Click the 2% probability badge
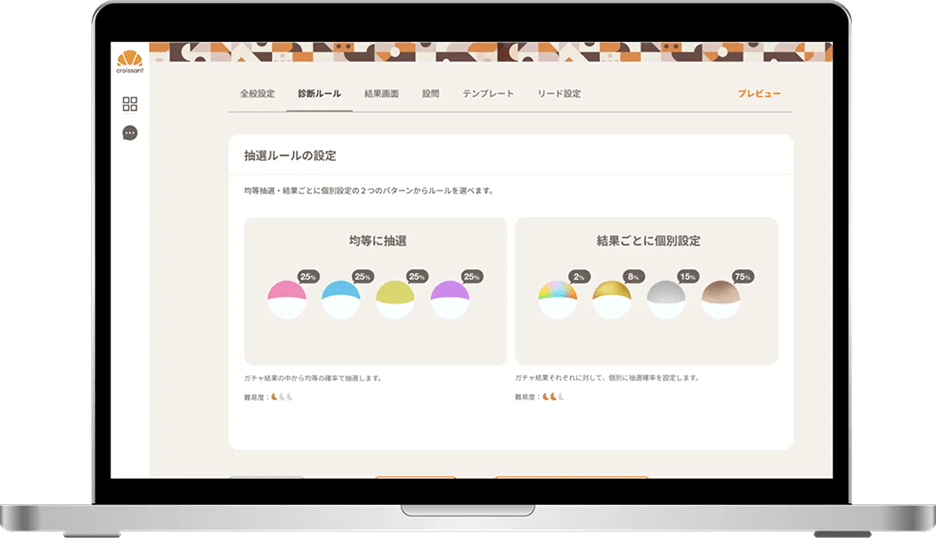The image size is (936, 538). [579, 276]
